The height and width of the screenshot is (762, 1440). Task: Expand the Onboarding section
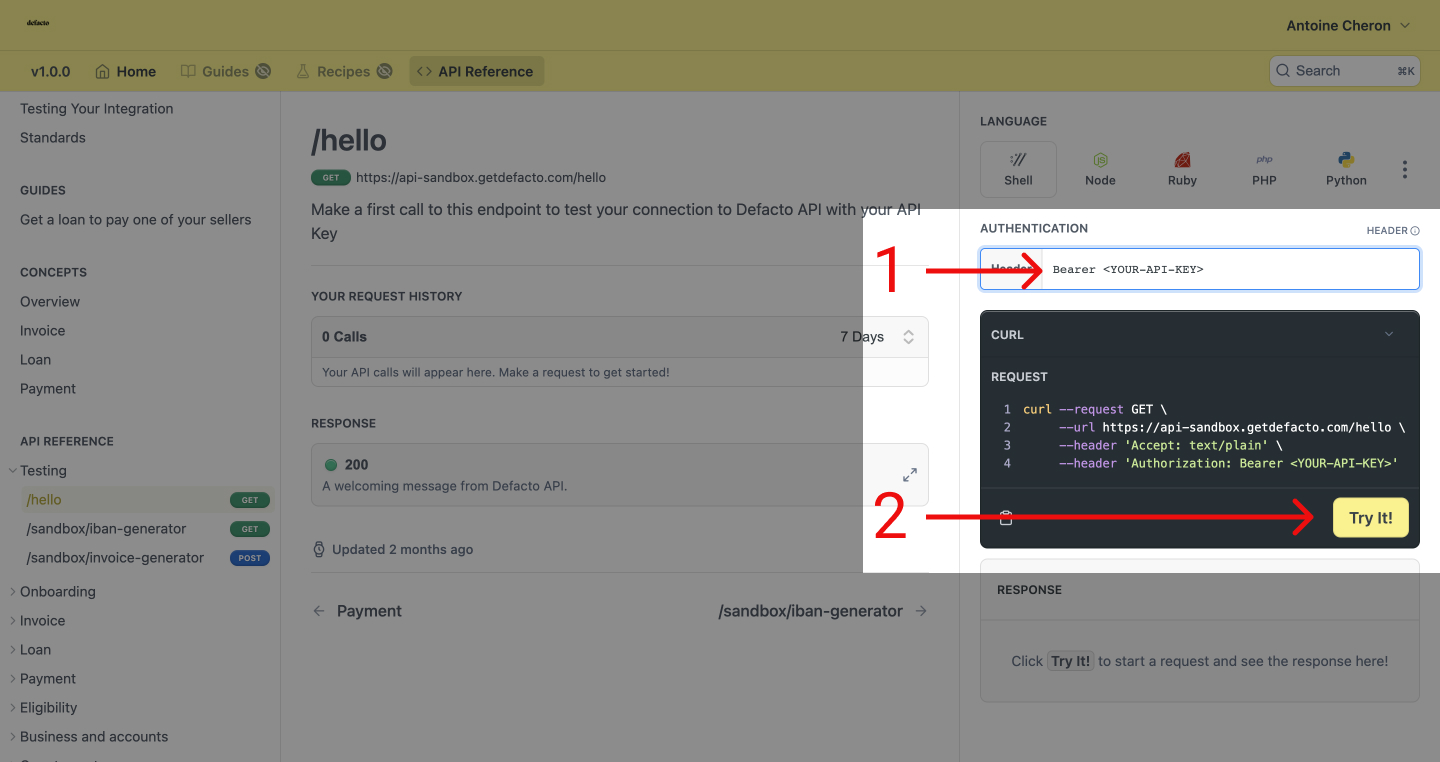pos(52,591)
